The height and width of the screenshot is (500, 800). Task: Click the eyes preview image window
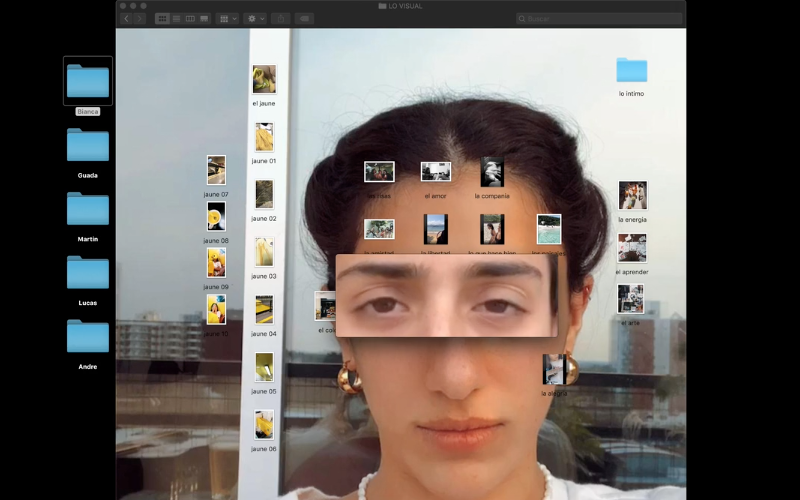click(447, 295)
